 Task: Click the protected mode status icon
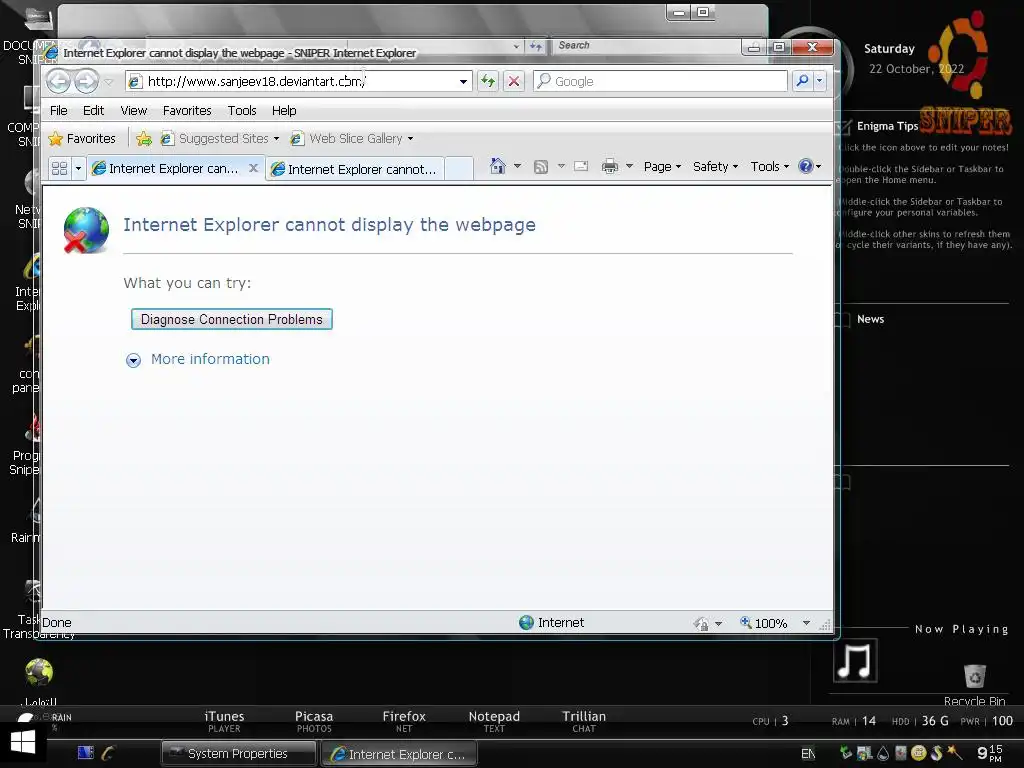[701, 624]
